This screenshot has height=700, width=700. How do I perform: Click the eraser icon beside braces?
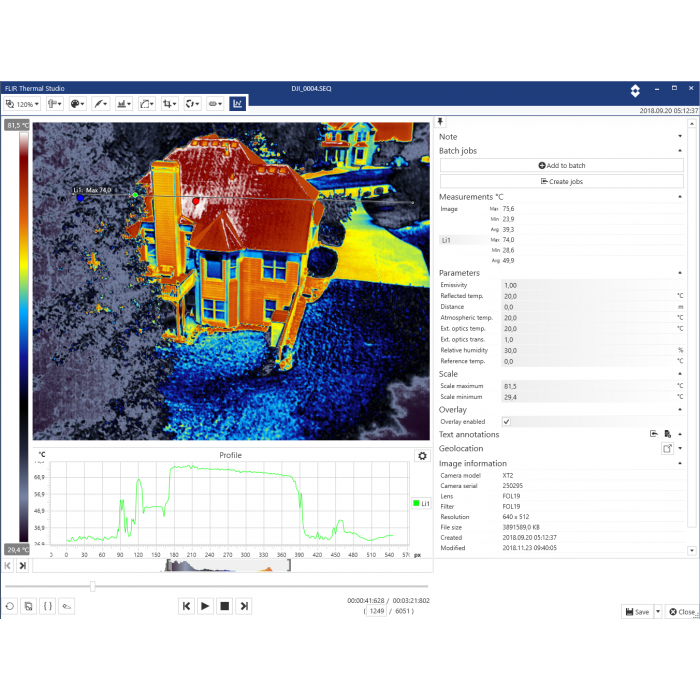(67, 606)
